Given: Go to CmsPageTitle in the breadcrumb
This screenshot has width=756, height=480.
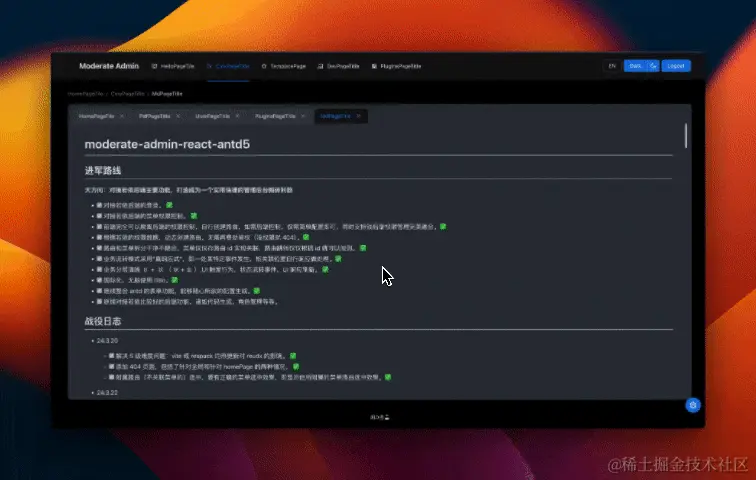Looking at the screenshot, I should pyautogui.click(x=127, y=94).
